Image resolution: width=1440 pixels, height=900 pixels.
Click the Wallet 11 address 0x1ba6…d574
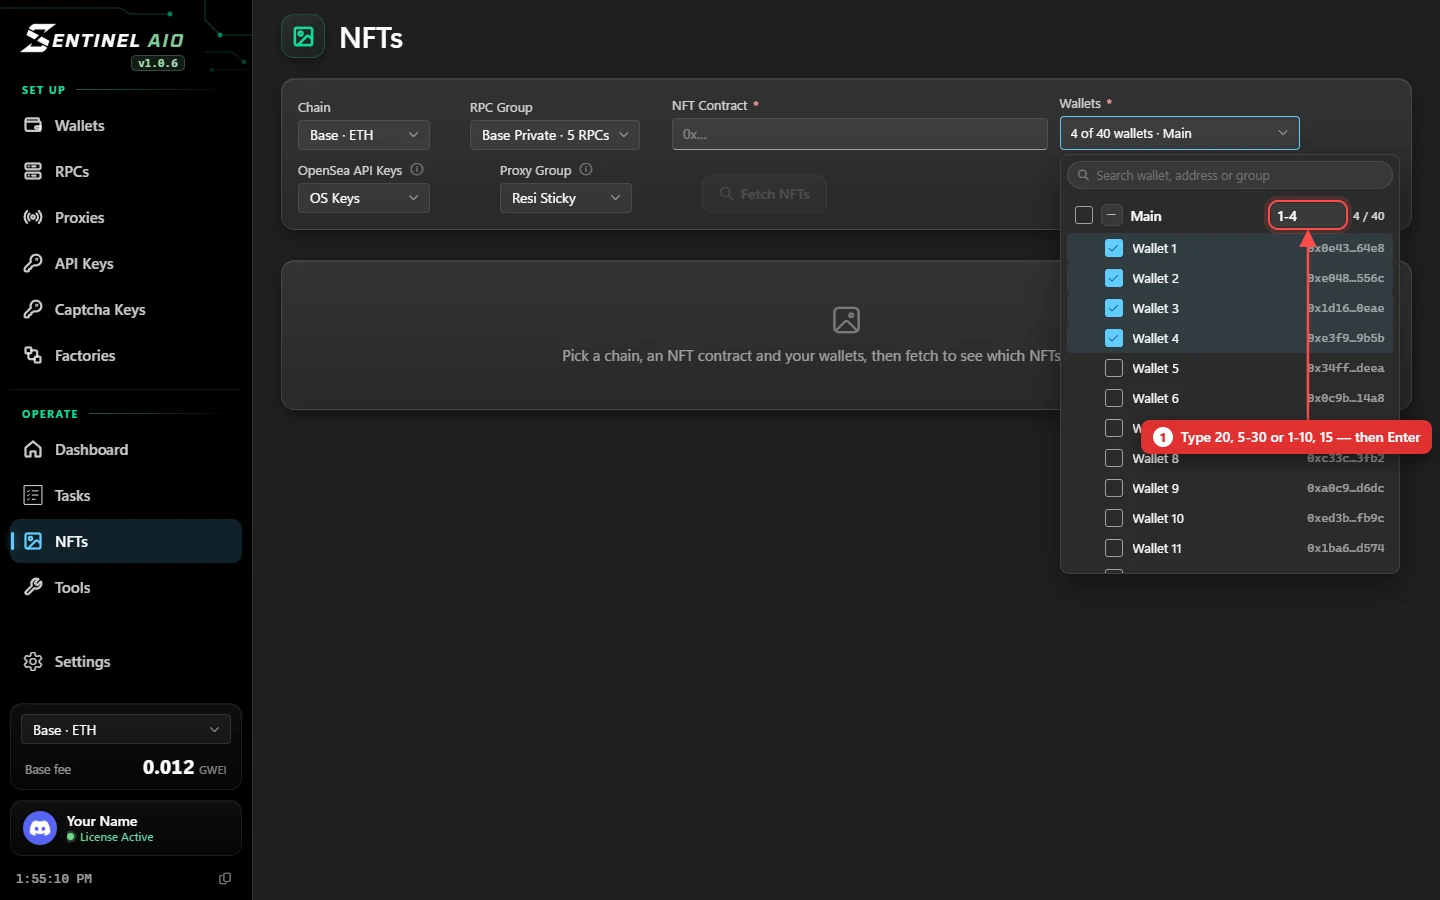[1346, 548]
